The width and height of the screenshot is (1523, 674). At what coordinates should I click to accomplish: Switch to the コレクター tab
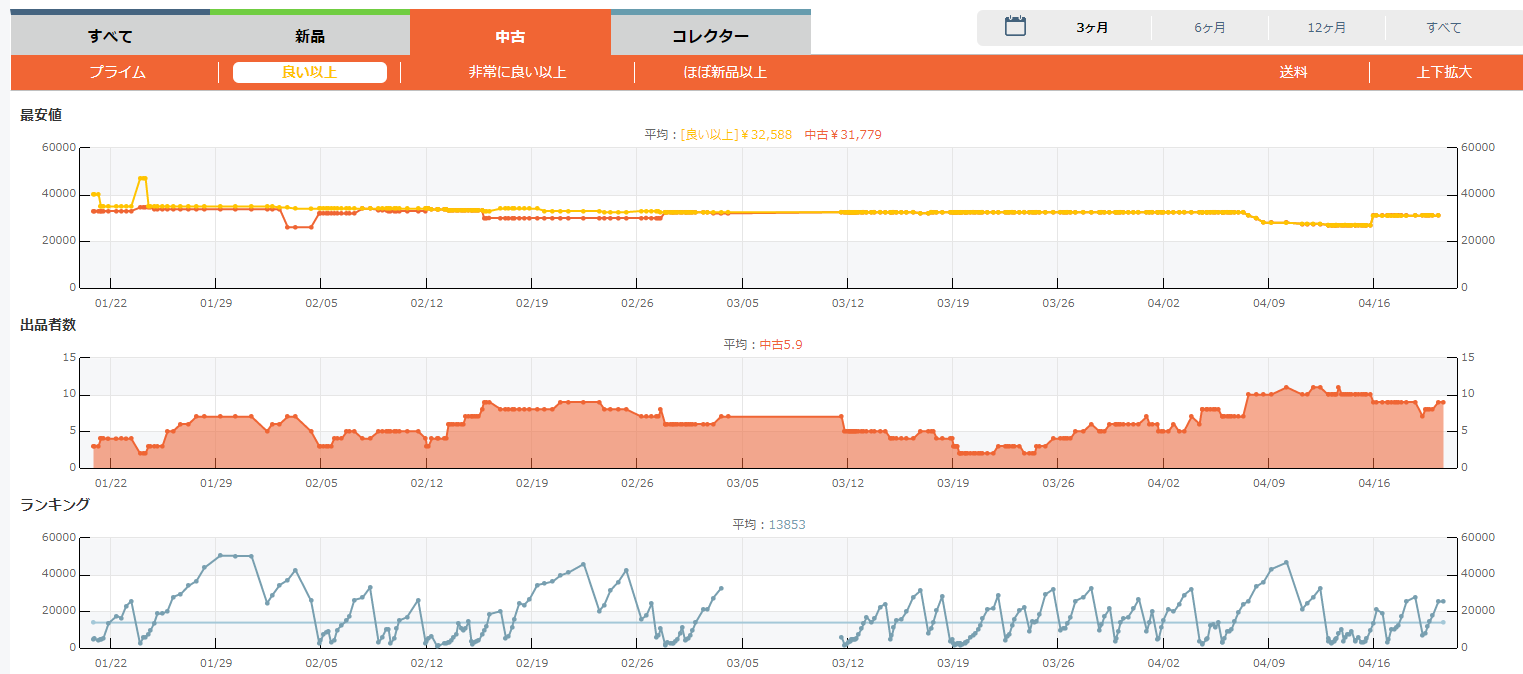[x=710, y=37]
